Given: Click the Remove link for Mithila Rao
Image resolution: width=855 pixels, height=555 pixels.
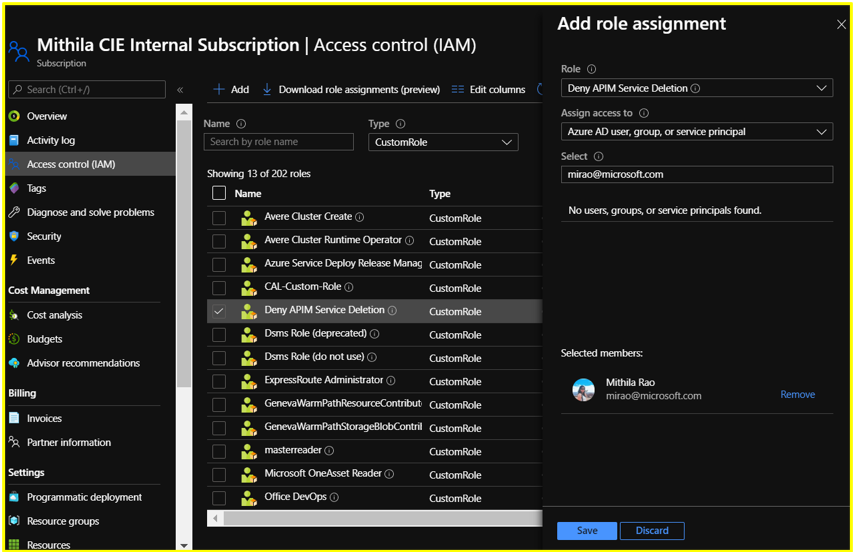Looking at the screenshot, I should pos(797,394).
